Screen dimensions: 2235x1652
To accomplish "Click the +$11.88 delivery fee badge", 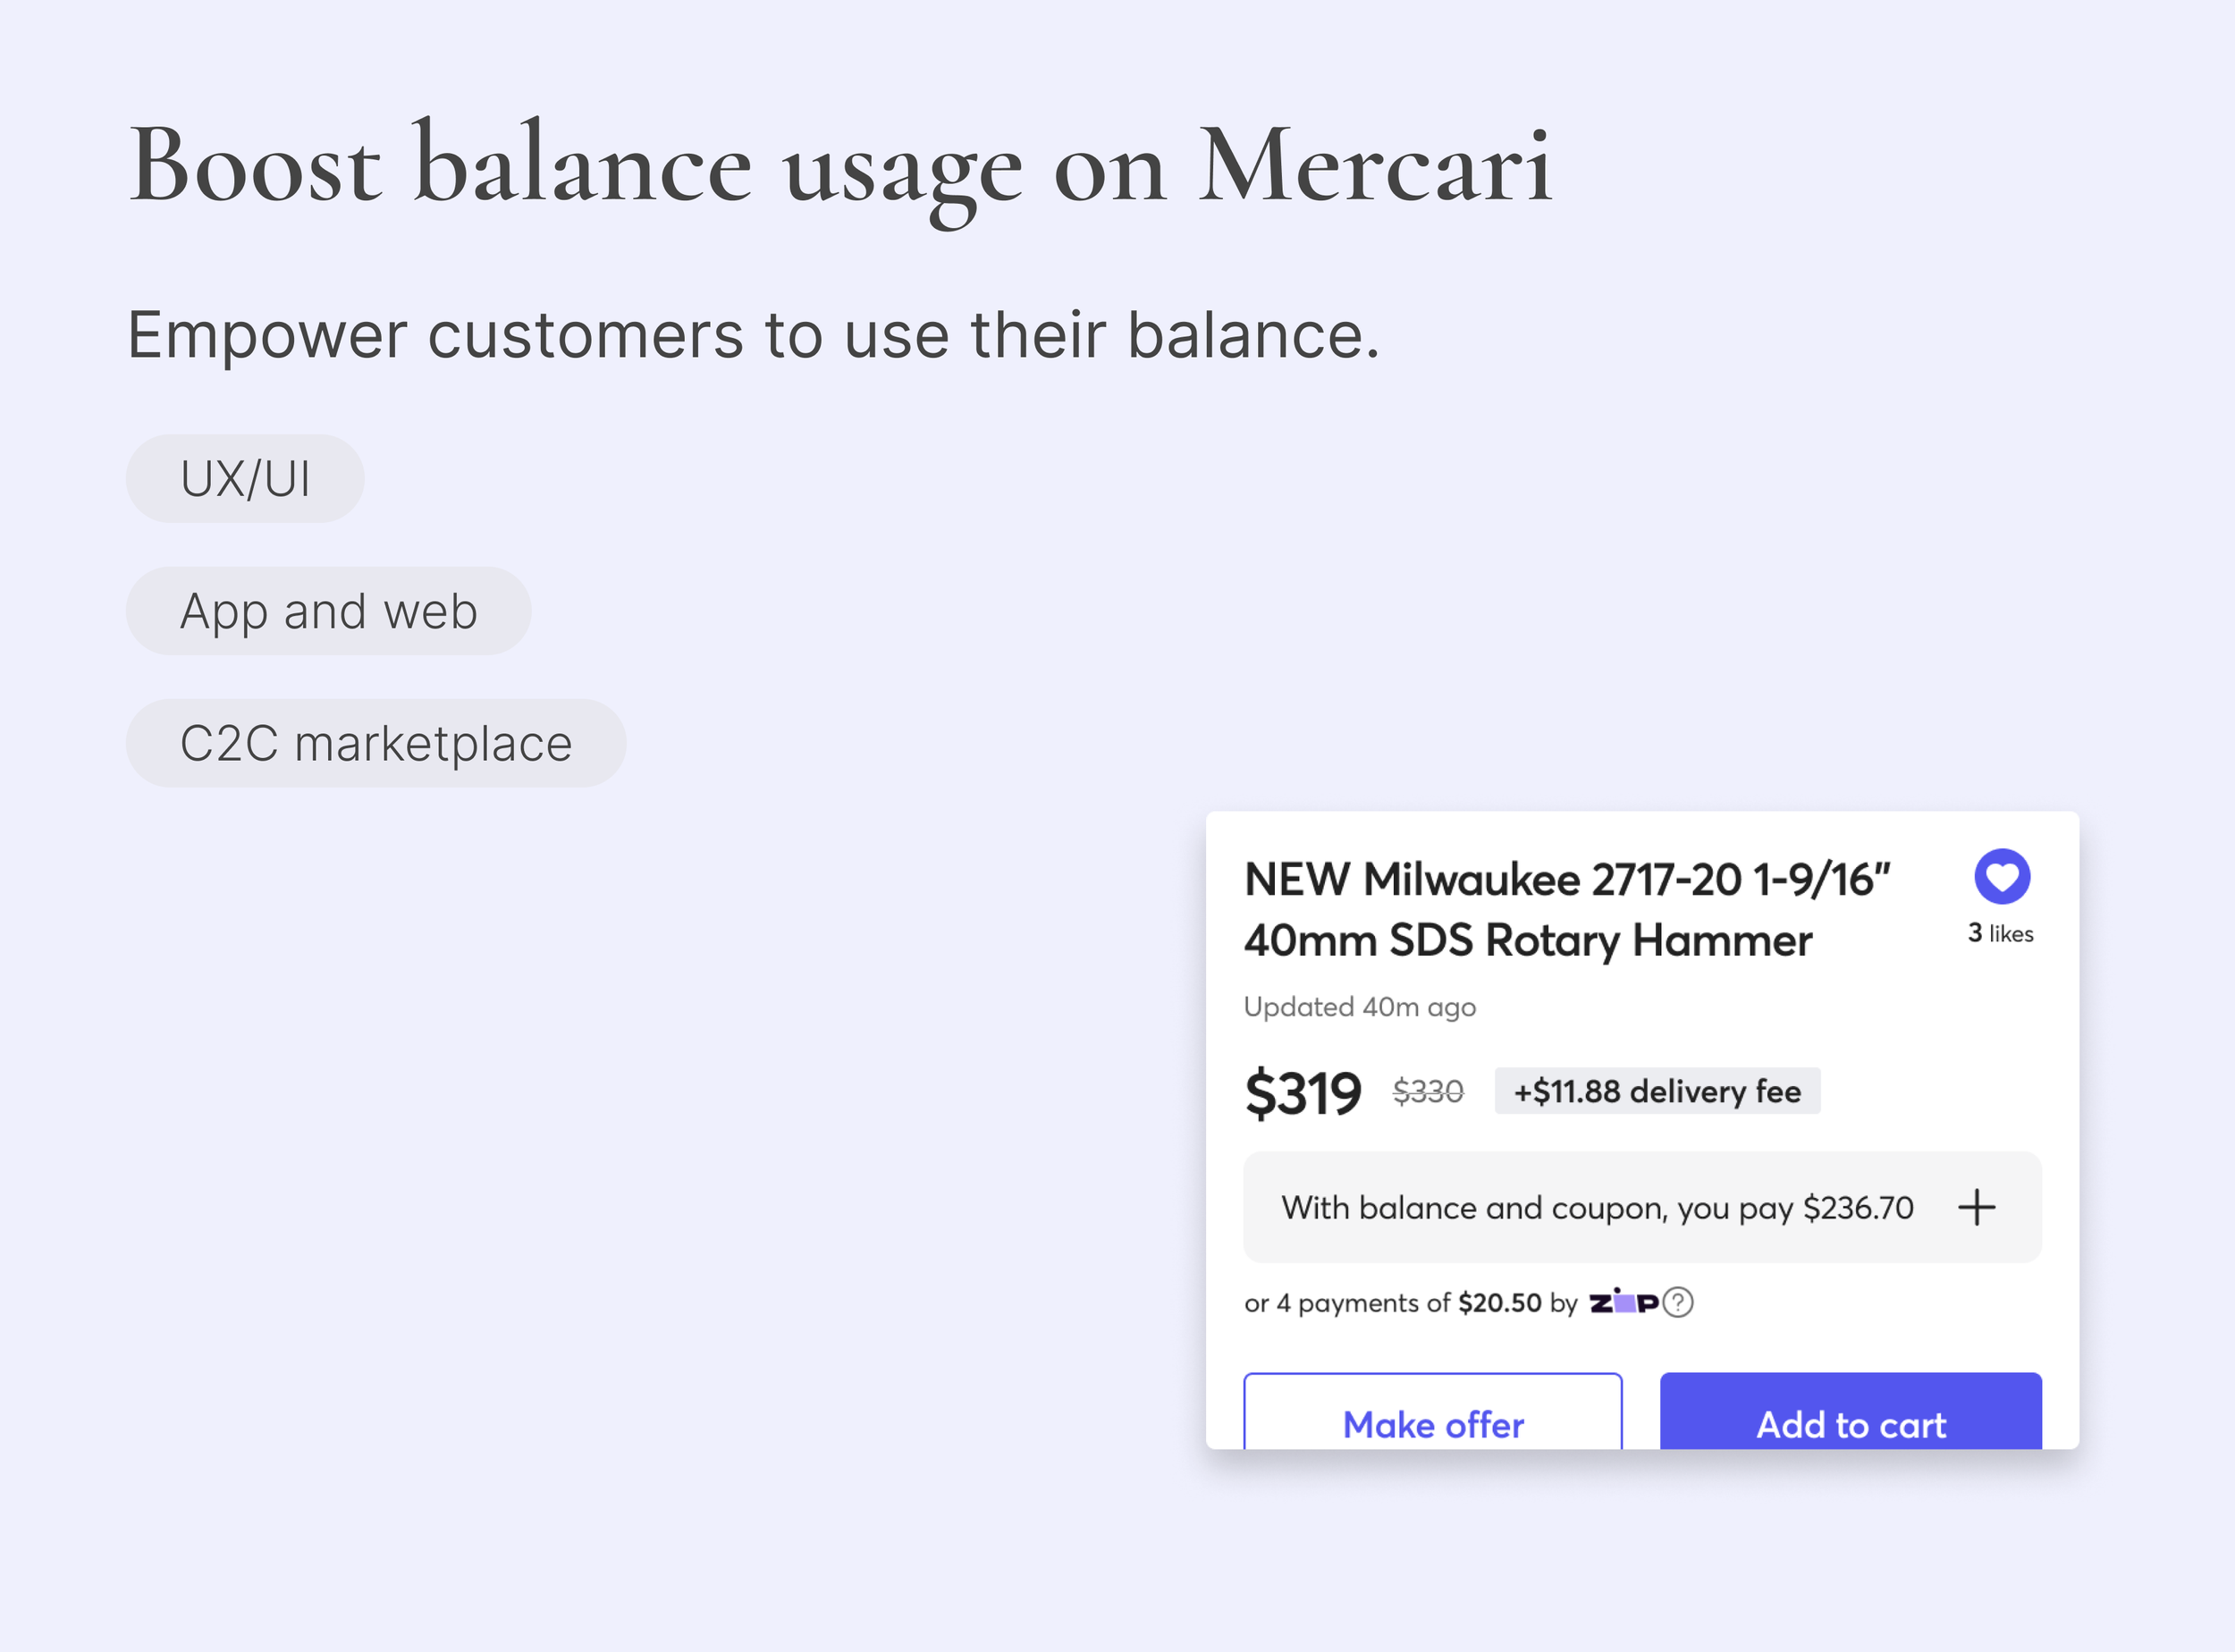I will [x=1657, y=1091].
